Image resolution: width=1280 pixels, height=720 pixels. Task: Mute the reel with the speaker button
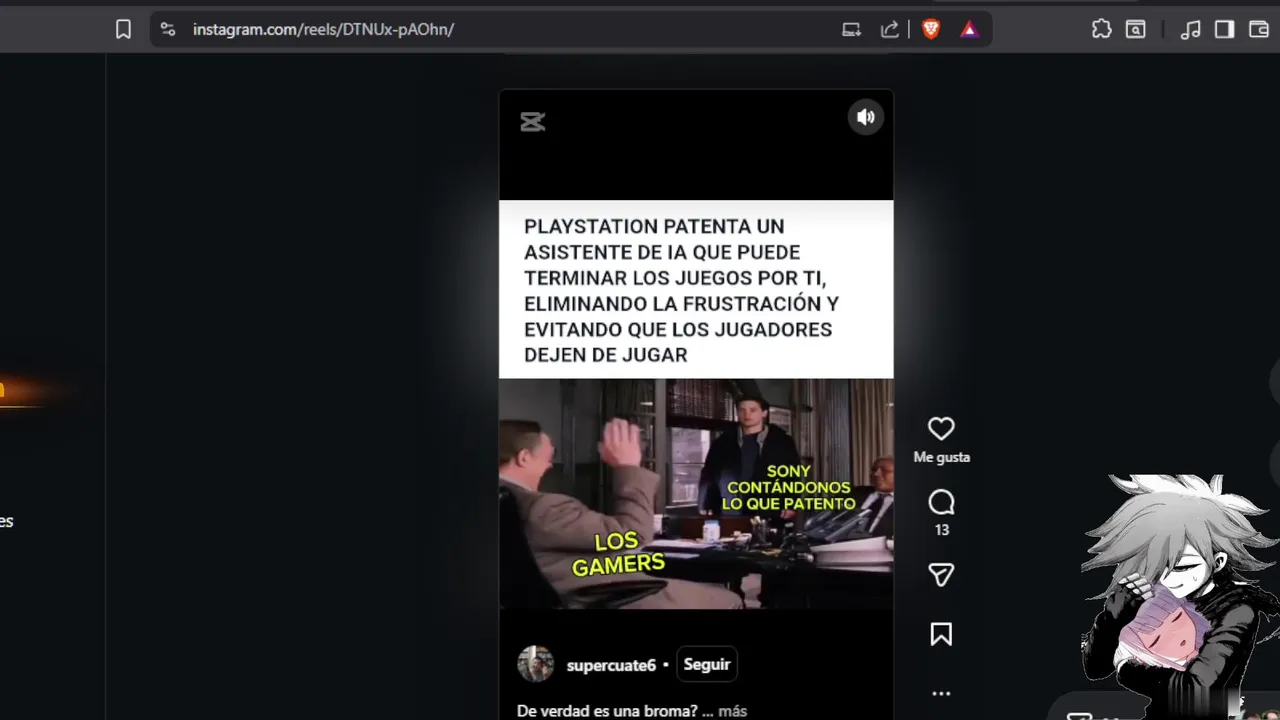[x=866, y=117]
